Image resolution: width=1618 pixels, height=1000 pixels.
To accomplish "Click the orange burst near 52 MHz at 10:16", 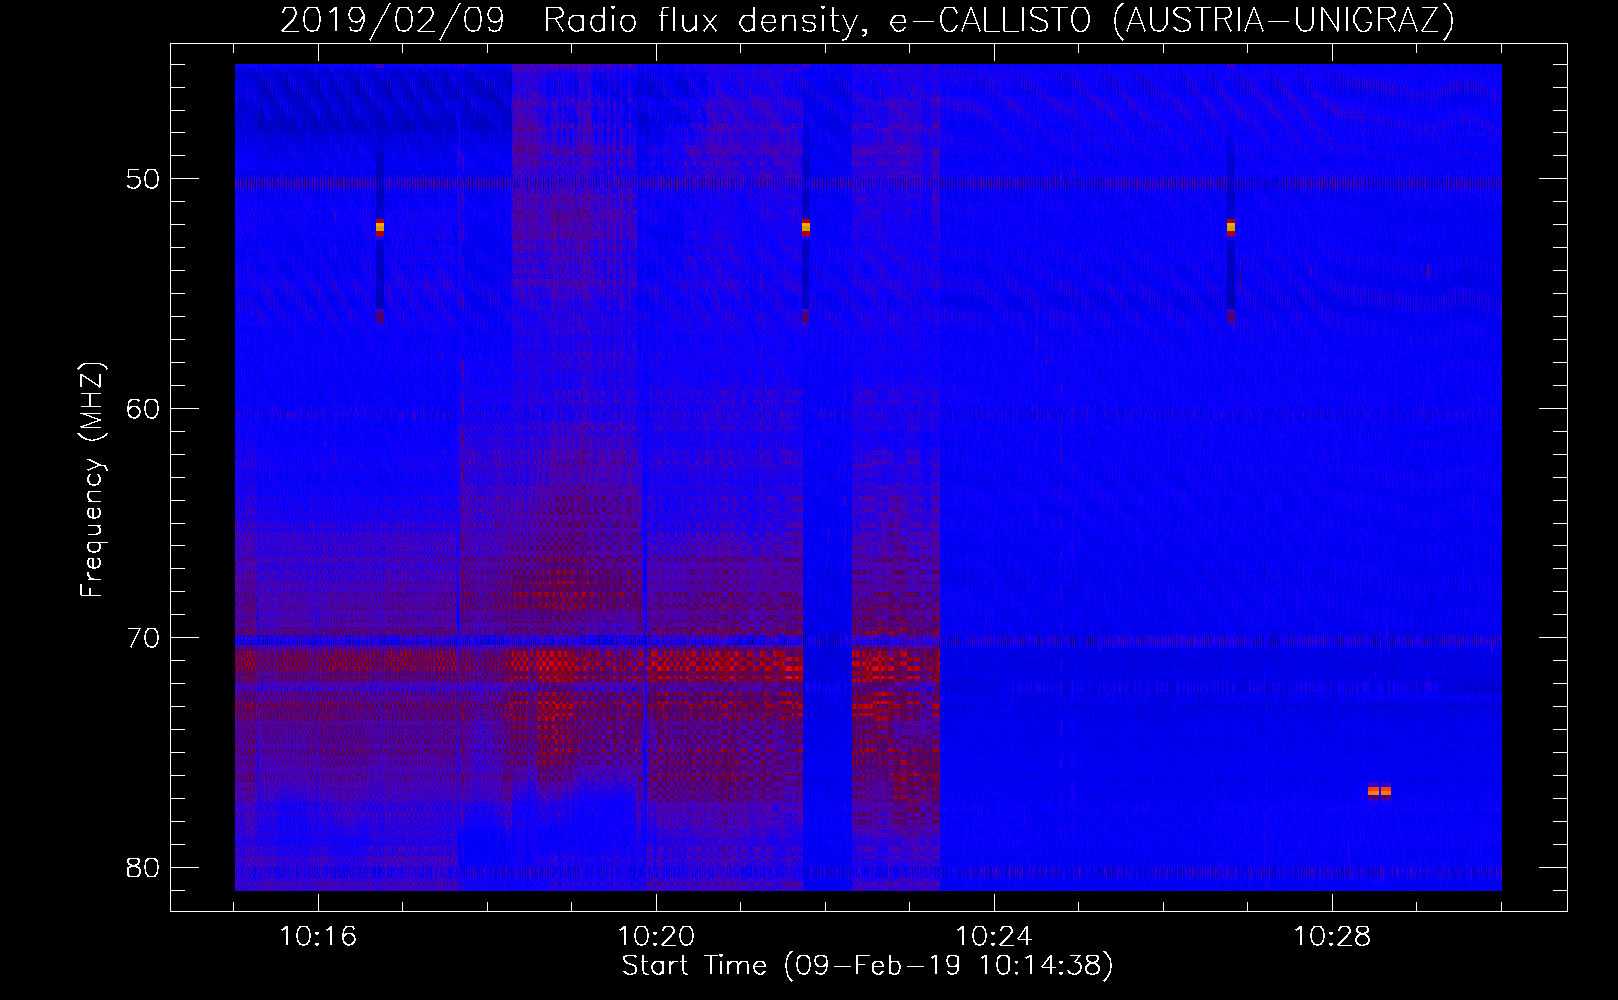I will pyautogui.click(x=380, y=228).
